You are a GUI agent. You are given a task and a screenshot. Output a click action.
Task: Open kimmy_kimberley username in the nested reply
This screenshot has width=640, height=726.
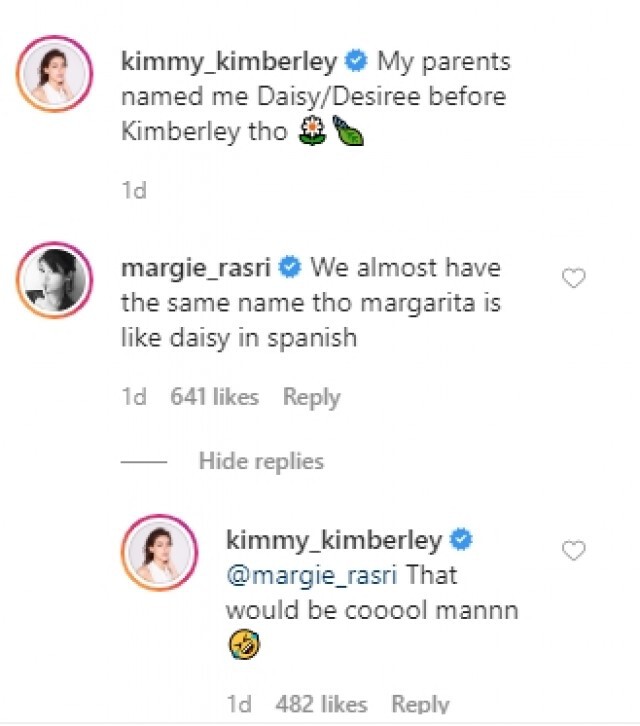335,541
